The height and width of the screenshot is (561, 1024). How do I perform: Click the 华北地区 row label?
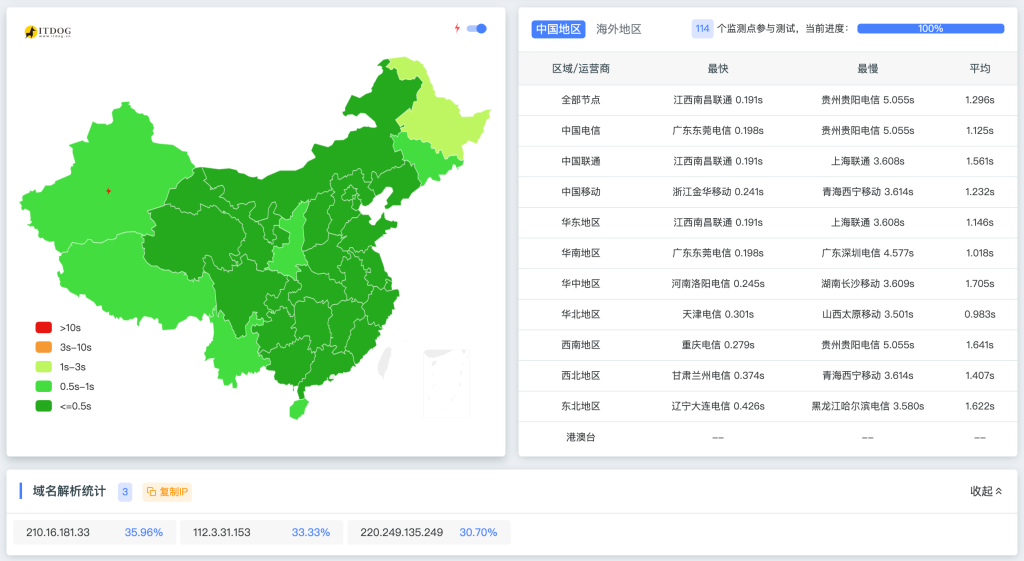[x=581, y=315]
